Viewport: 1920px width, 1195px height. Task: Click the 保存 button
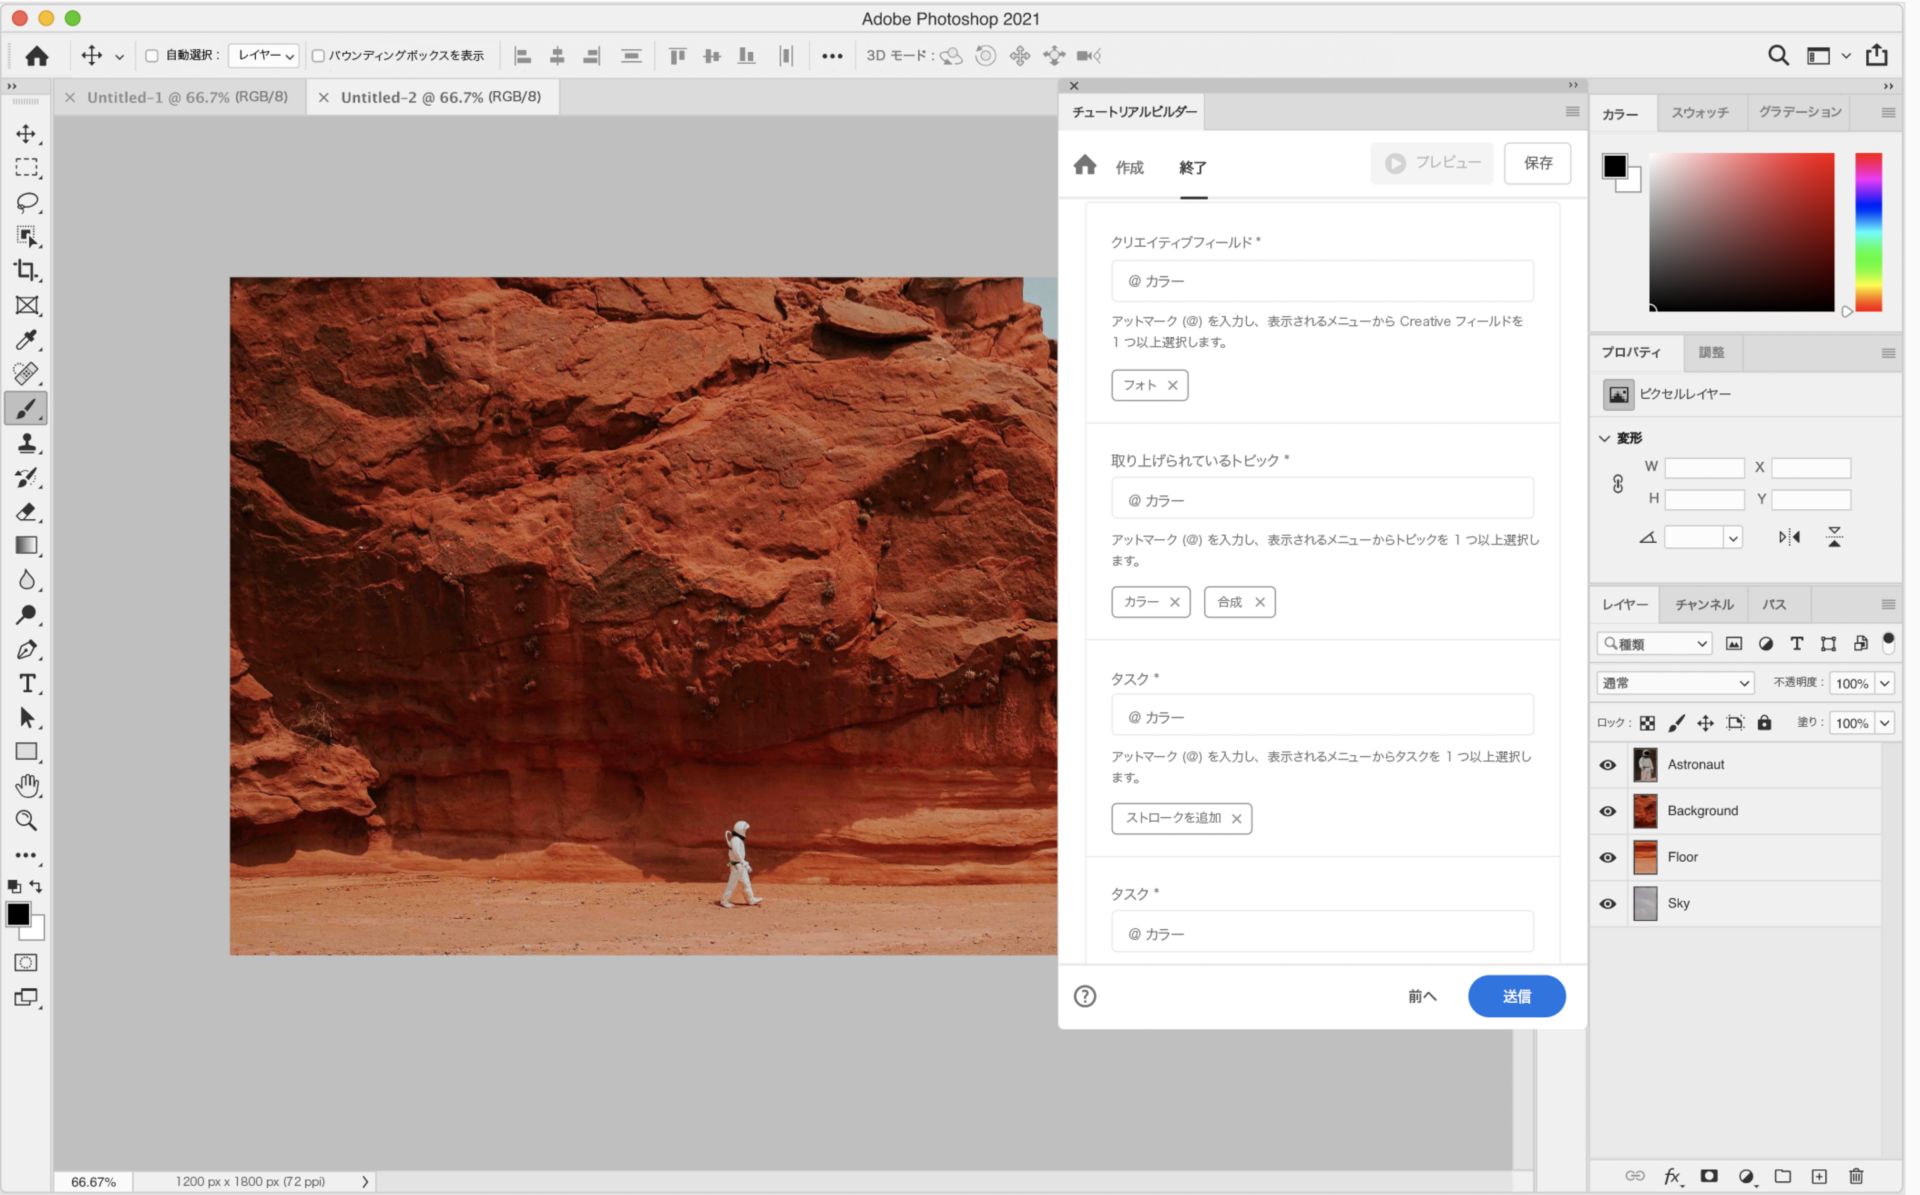(x=1537, y=163)
